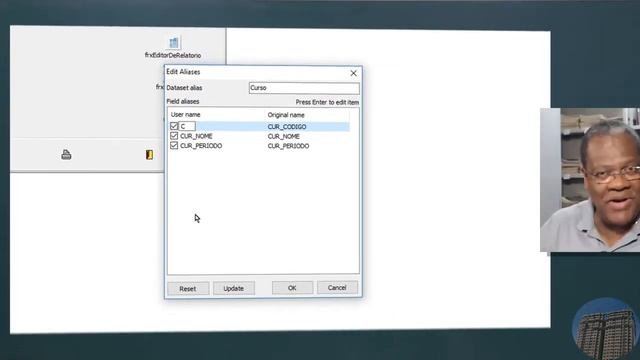This screenshot has width=640, height=360.
Task: Click the presenter webcam thumbnail
Action: [590, 180]
